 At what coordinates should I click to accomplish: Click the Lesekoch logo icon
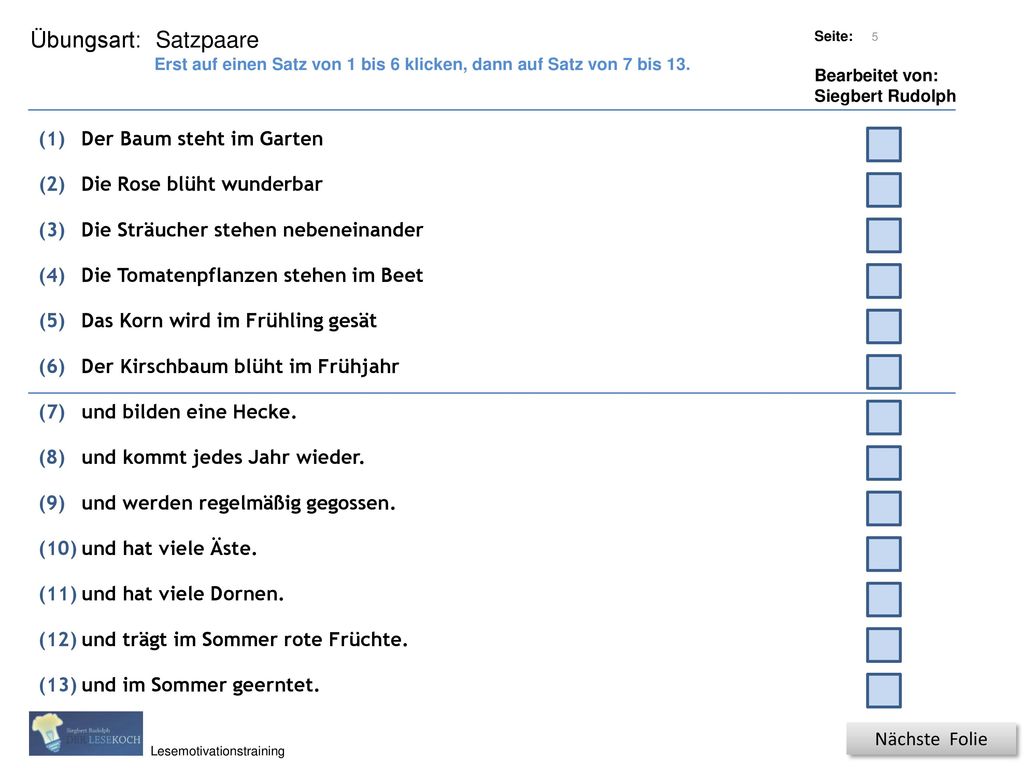tap(86, 733)
